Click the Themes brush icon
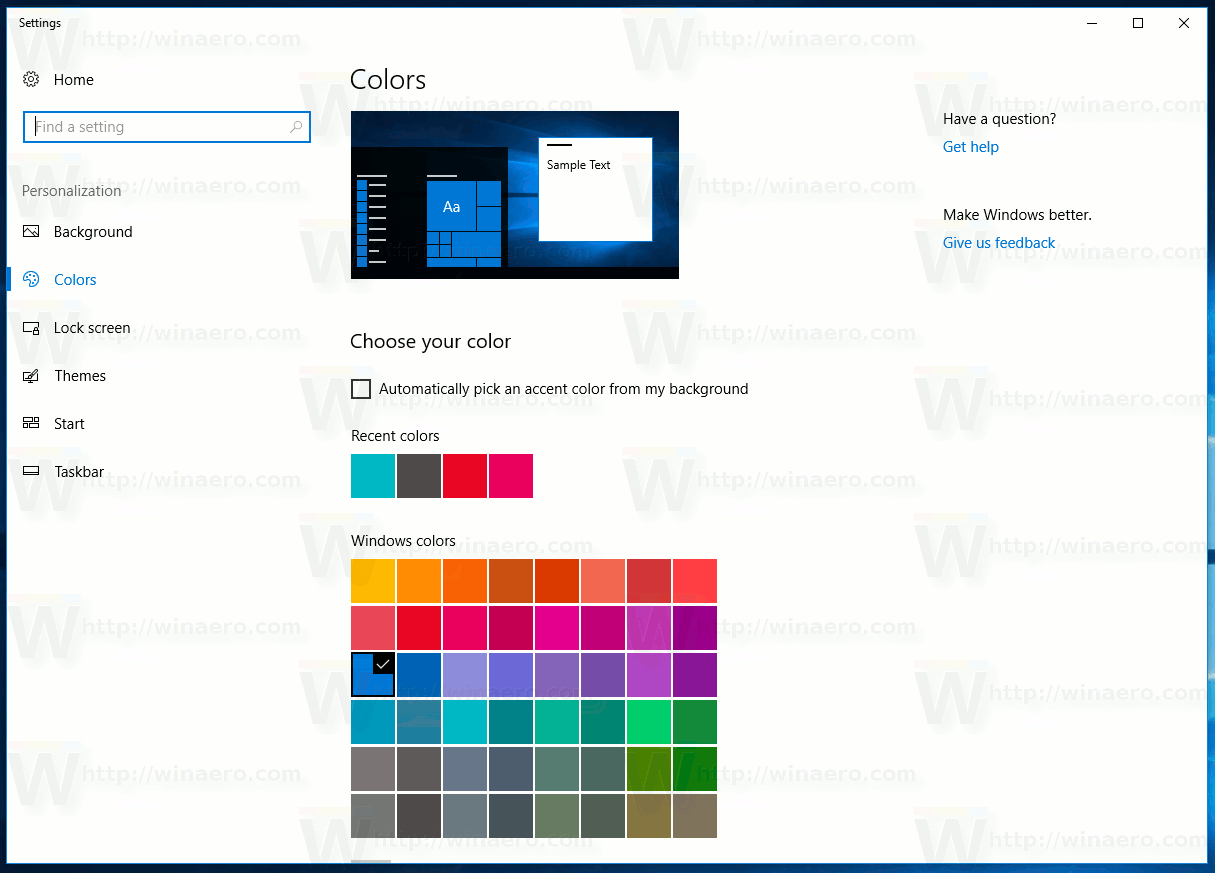 click(31, 376)
